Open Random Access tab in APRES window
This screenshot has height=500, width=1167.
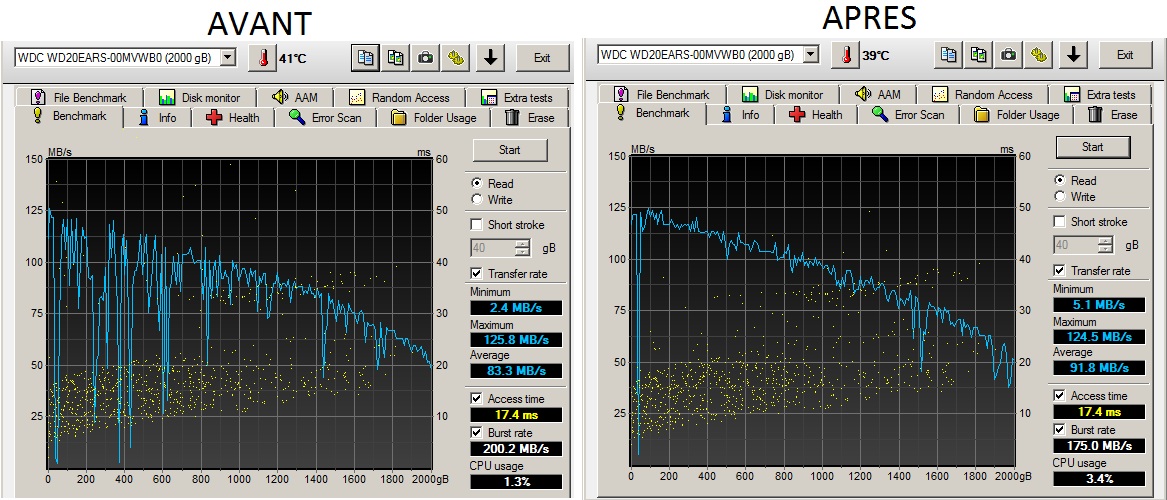[982, 94]
